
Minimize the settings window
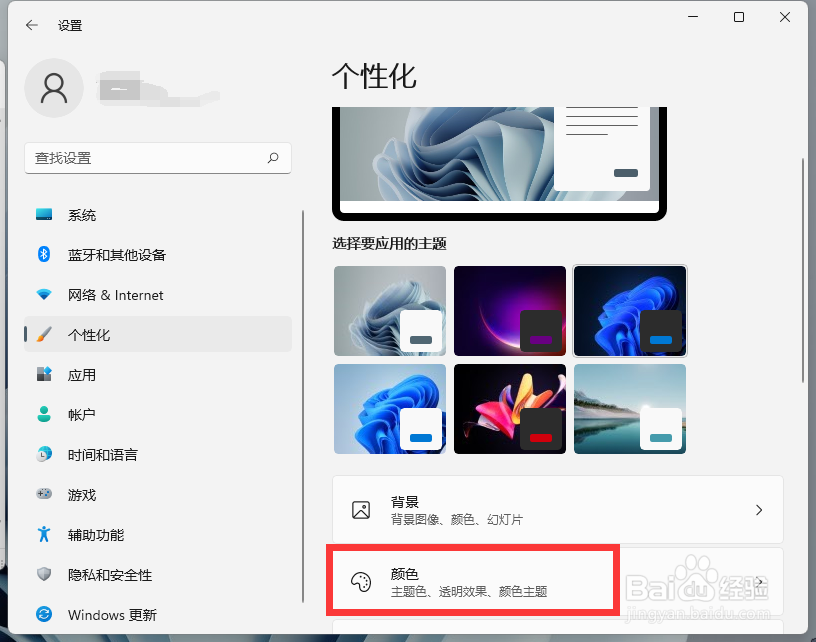(x=693, y=17)
